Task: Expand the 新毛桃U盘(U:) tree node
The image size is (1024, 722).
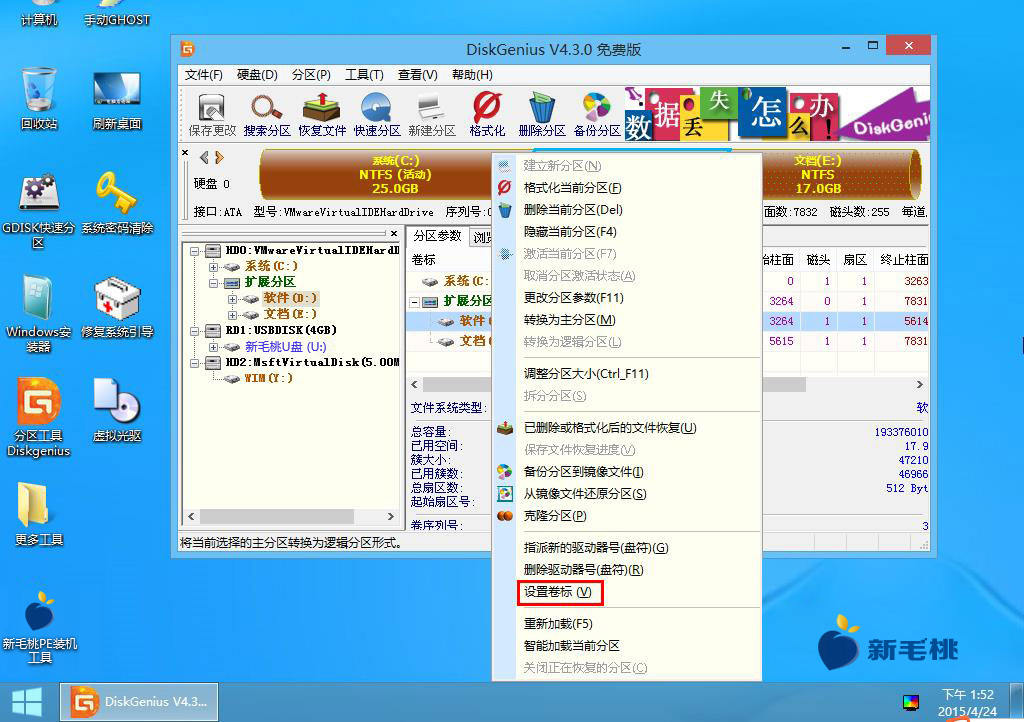Action: (x=213, y=347)
